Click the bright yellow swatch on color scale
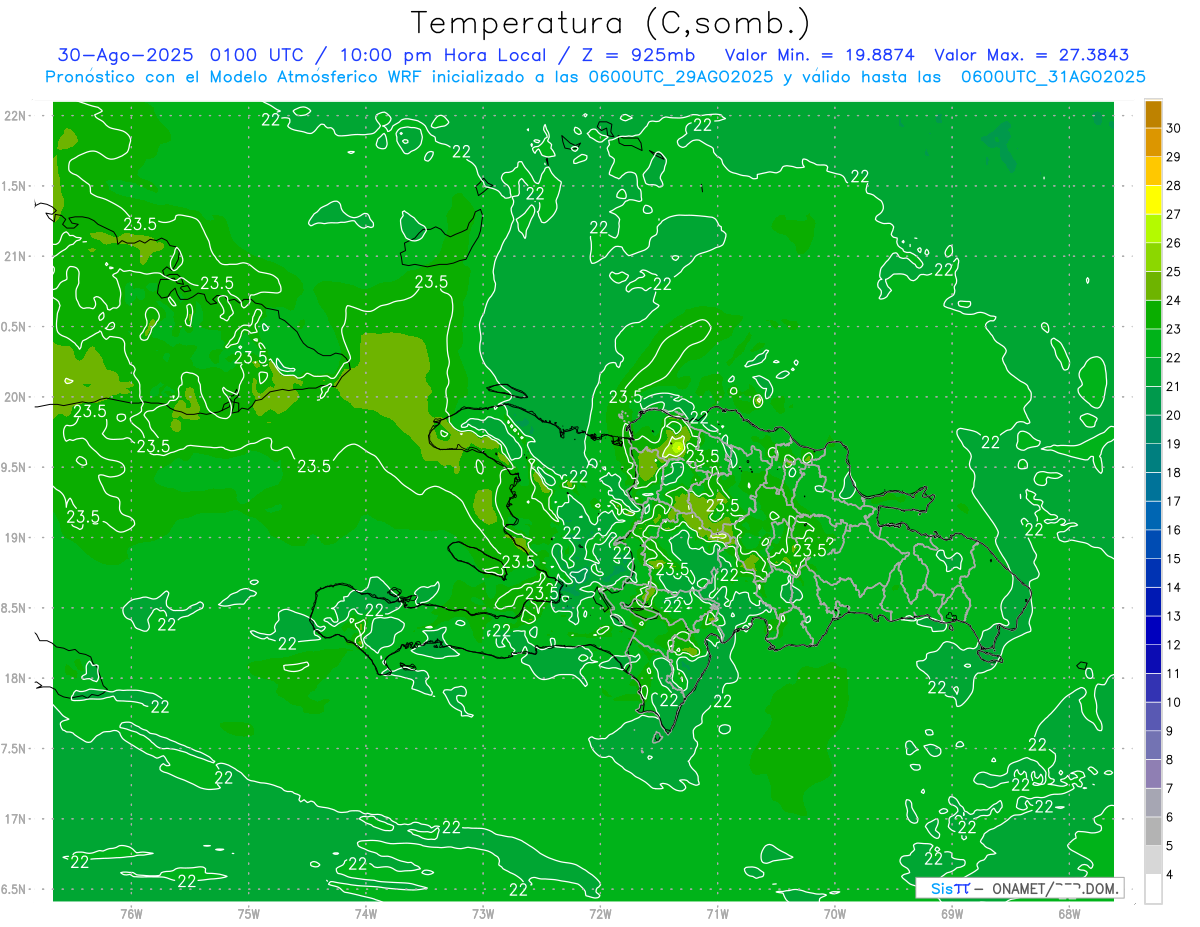1200x927 pixels. (x=1153, y=200)
